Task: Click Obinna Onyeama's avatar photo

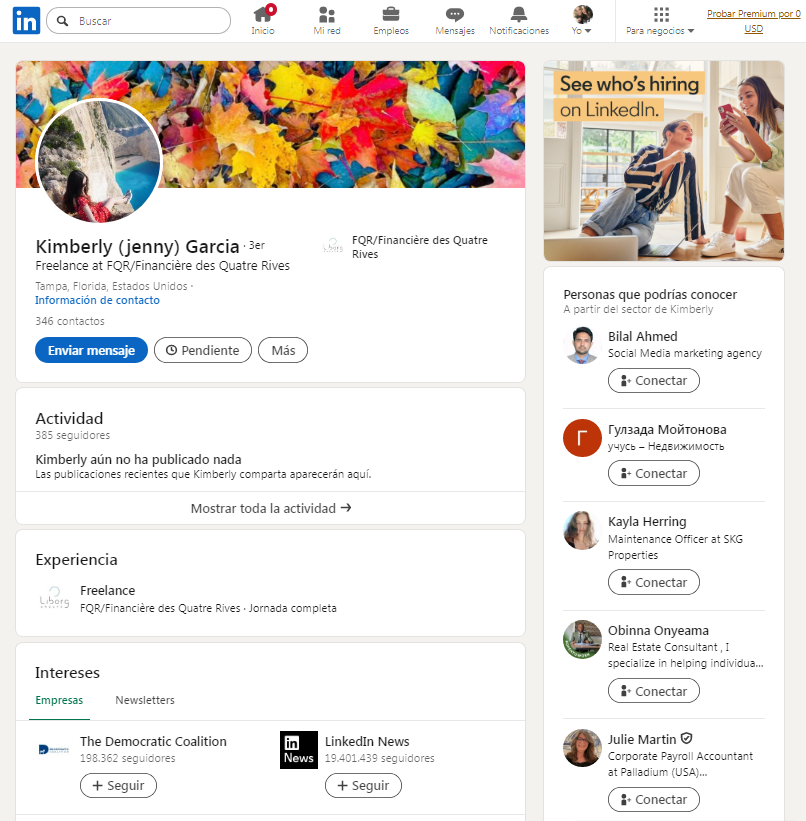Action: 582,639
